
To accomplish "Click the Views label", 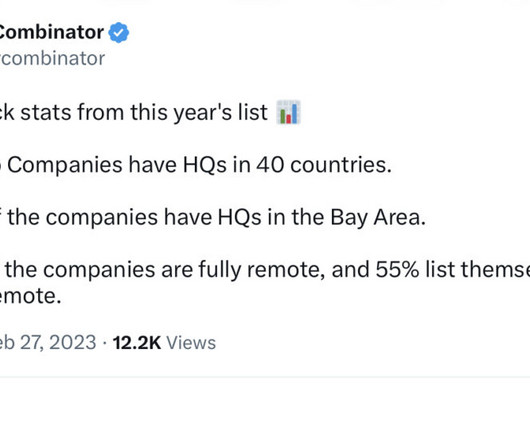I will (191, 343).
